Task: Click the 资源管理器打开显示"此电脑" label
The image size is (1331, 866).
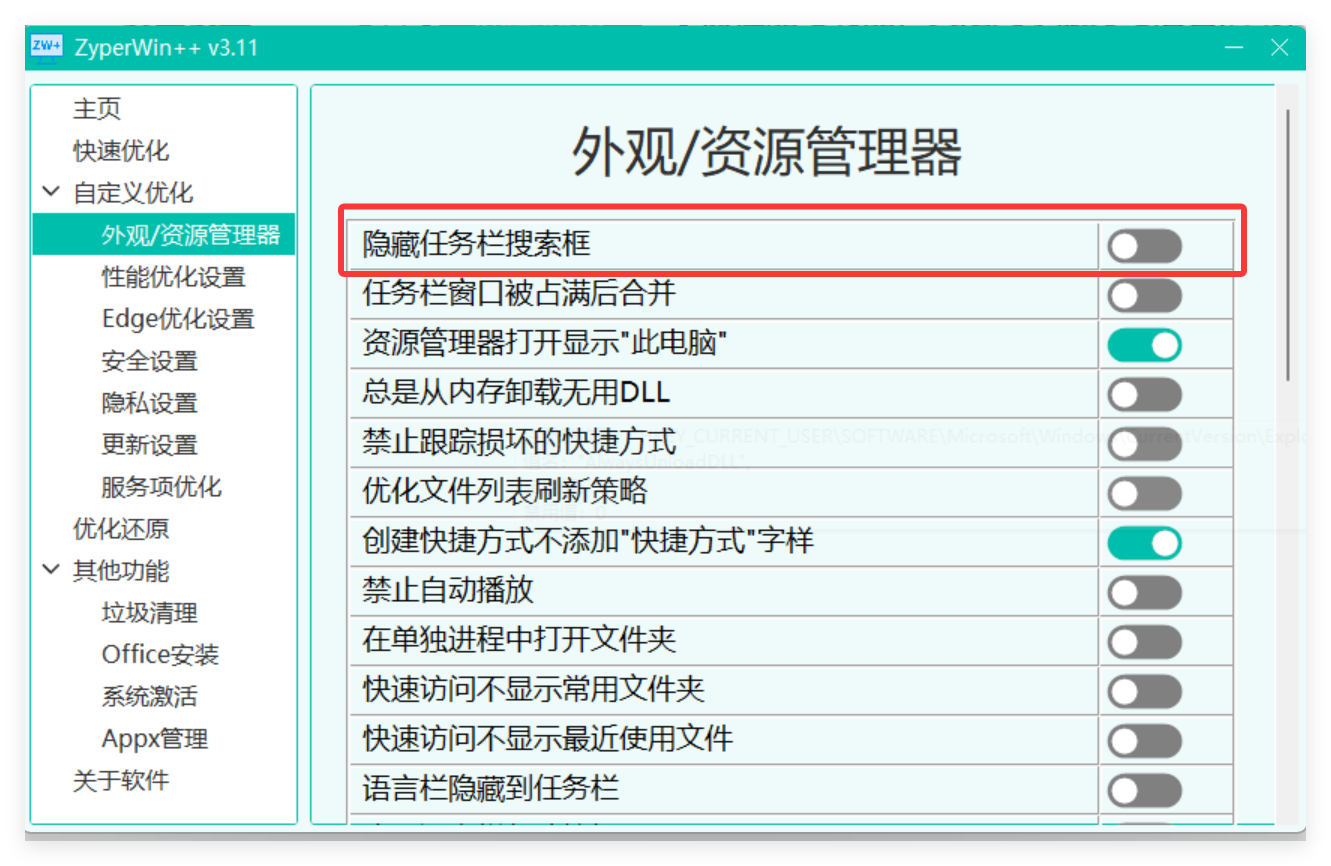Action: pos(544,343)
